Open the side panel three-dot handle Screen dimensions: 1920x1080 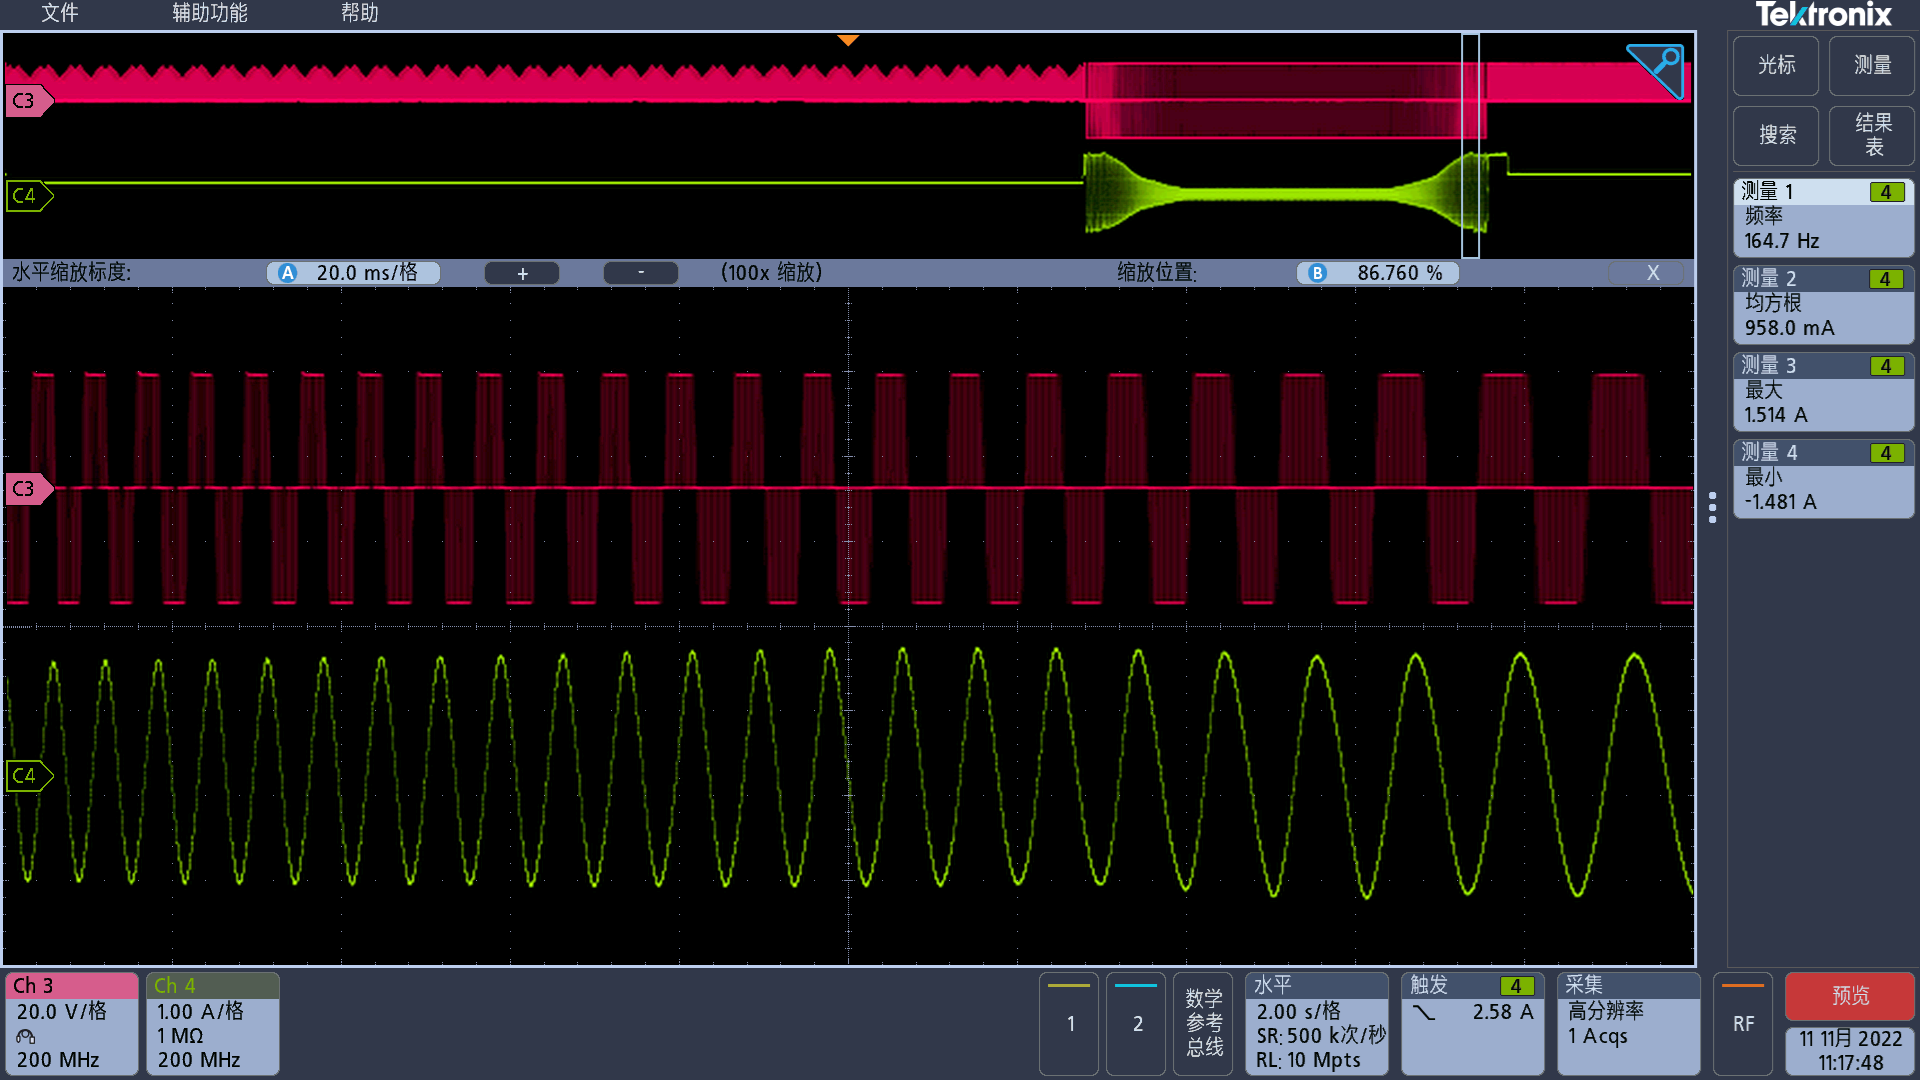[1713, 507]
